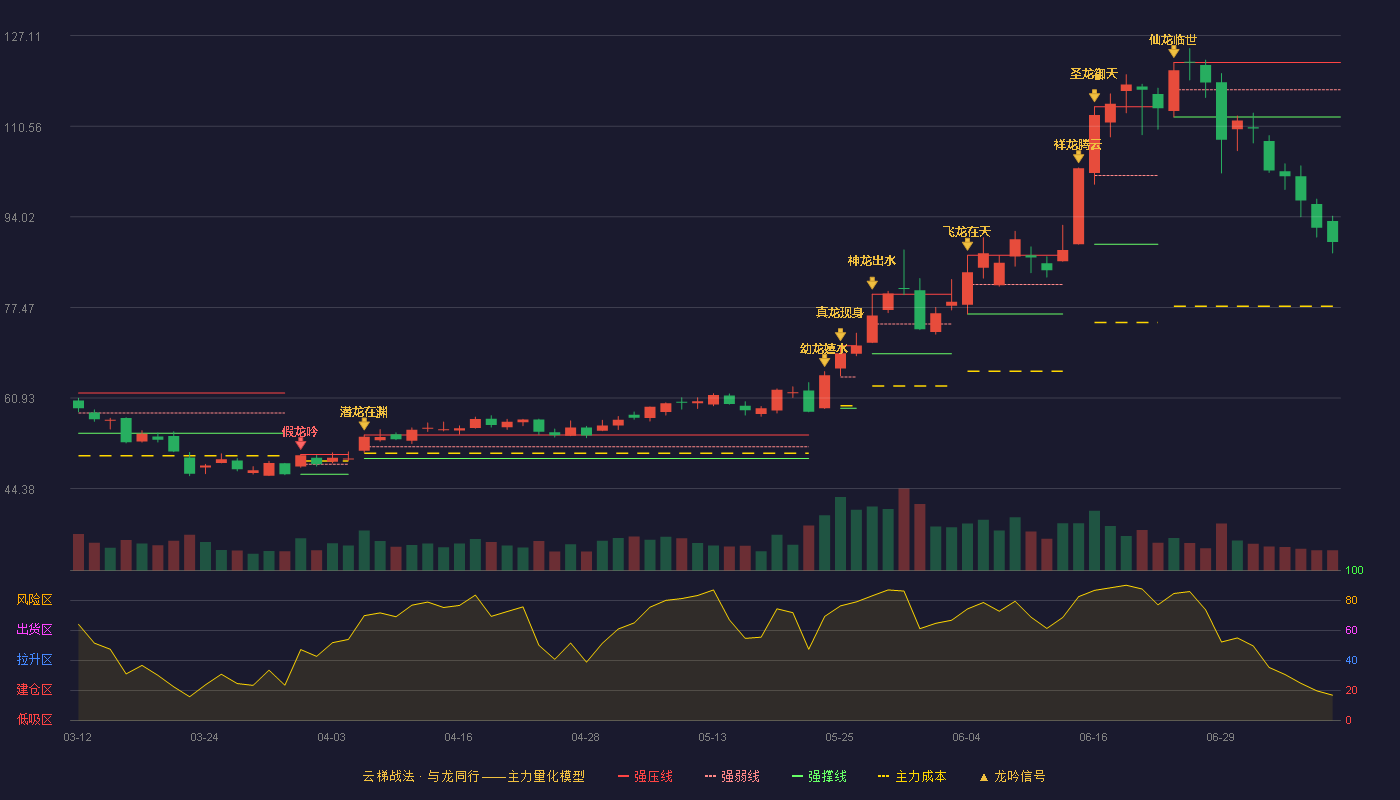The width and height of the screenshot is (1400, 800).
Task: Toggle the 强弱线 legend series
Action: [732, 776]
